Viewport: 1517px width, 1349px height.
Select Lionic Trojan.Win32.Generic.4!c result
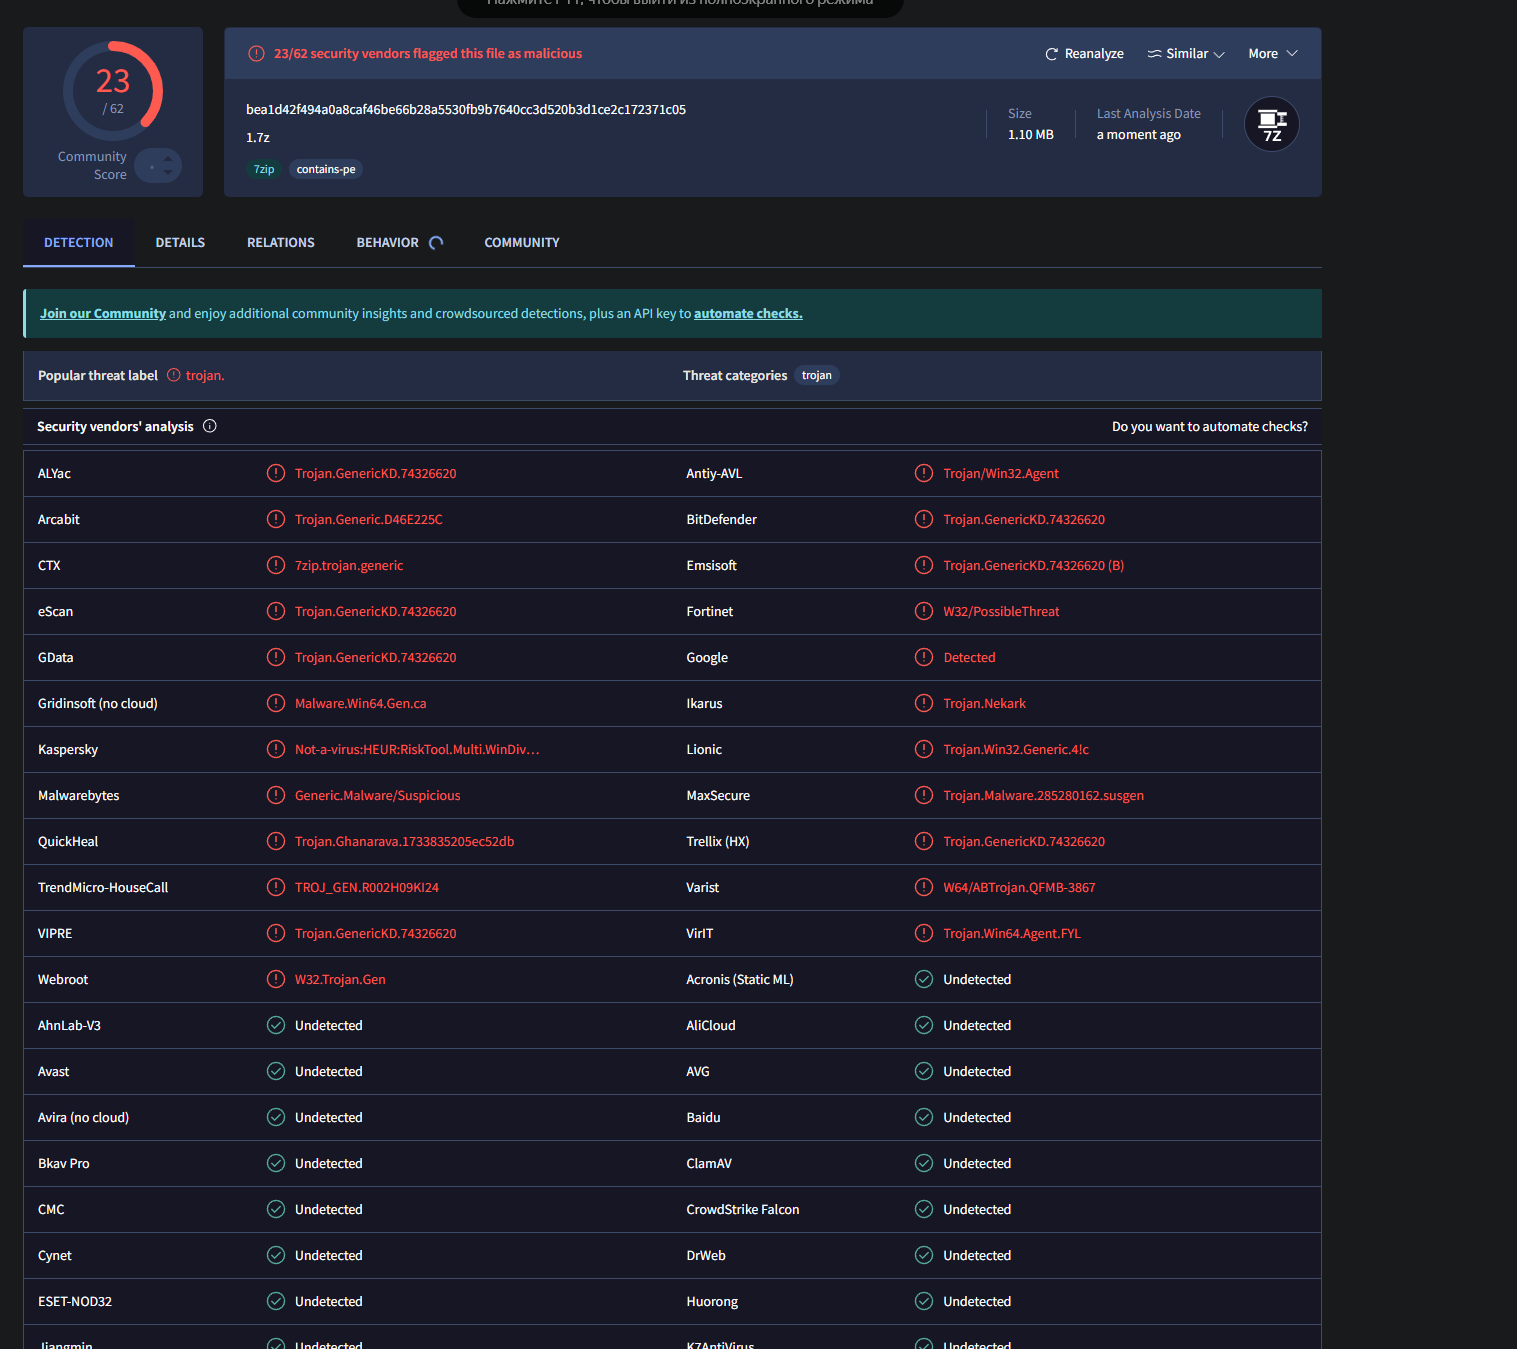[1016, 750]
